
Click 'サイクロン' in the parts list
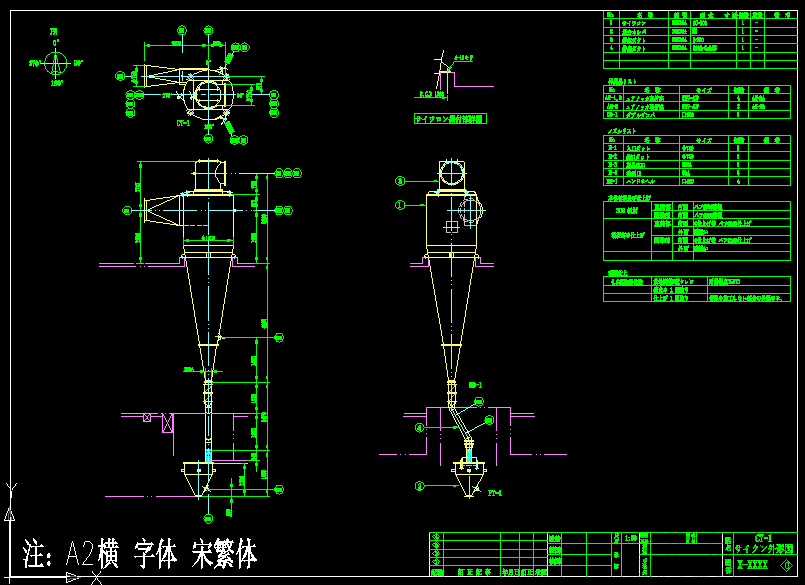pyautogui.click(x=634, y=23)
